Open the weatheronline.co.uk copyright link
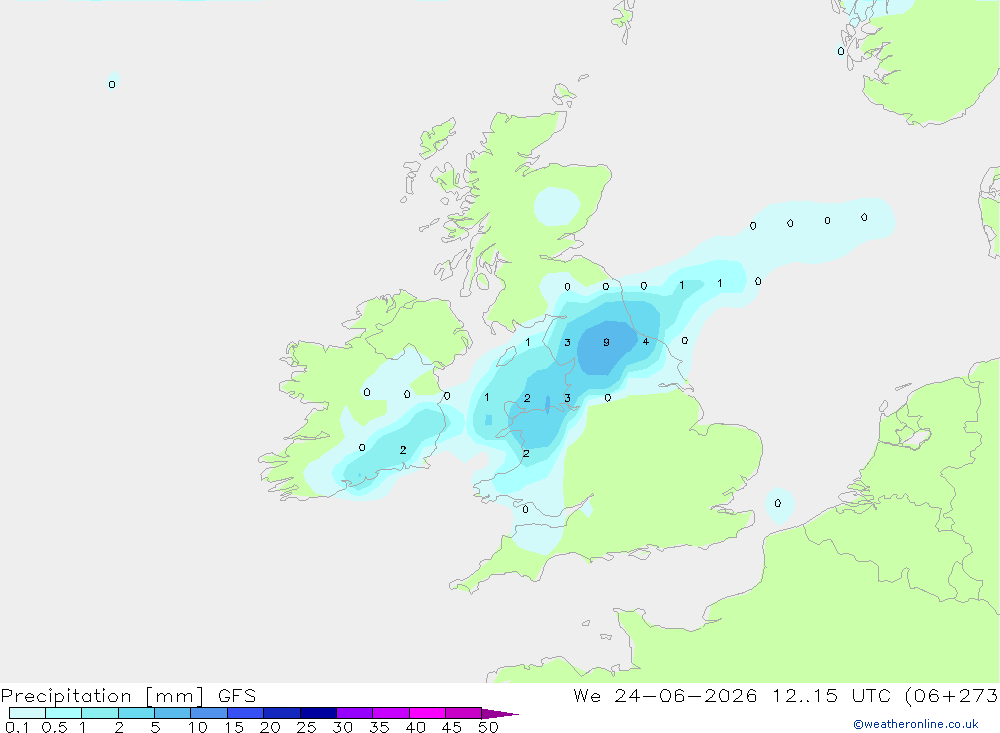 916,724
